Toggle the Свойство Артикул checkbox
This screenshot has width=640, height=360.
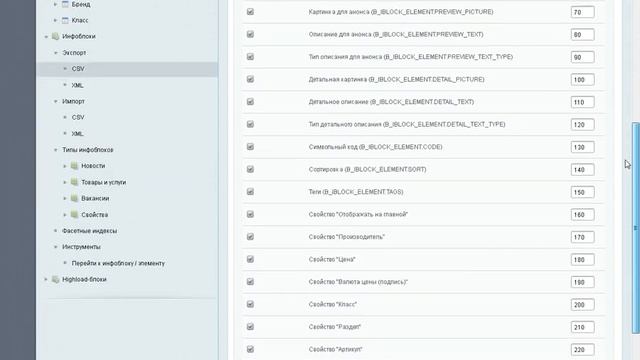(250, 349)
